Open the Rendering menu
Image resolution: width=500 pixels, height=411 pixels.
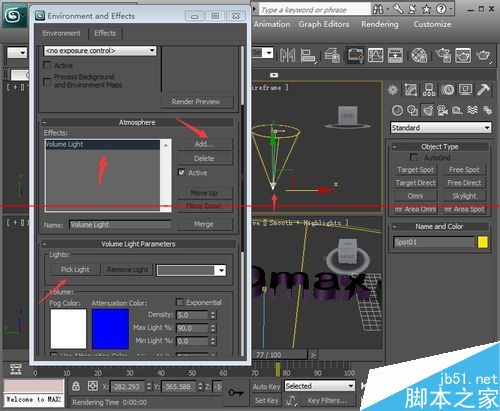(x=380, y=24)
